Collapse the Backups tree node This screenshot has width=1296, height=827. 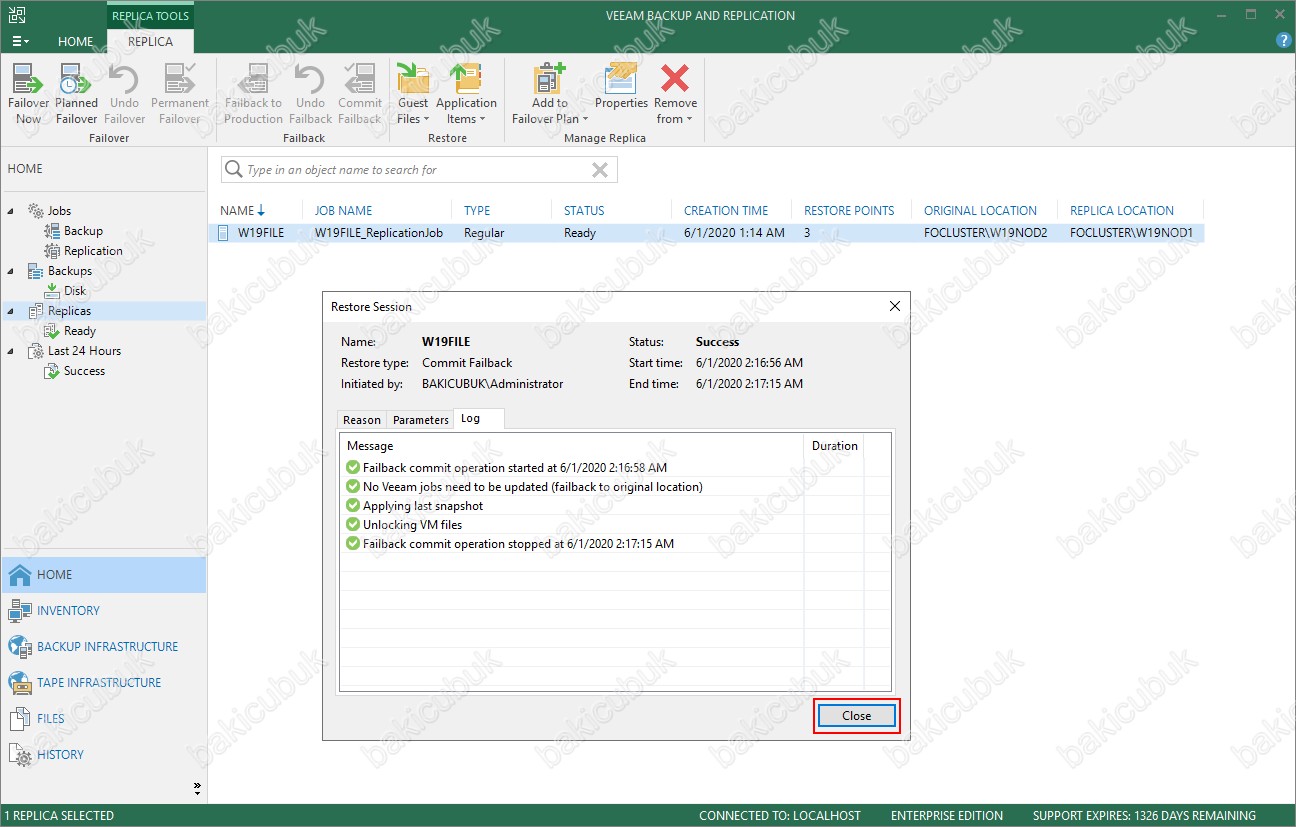pos(11,271)
